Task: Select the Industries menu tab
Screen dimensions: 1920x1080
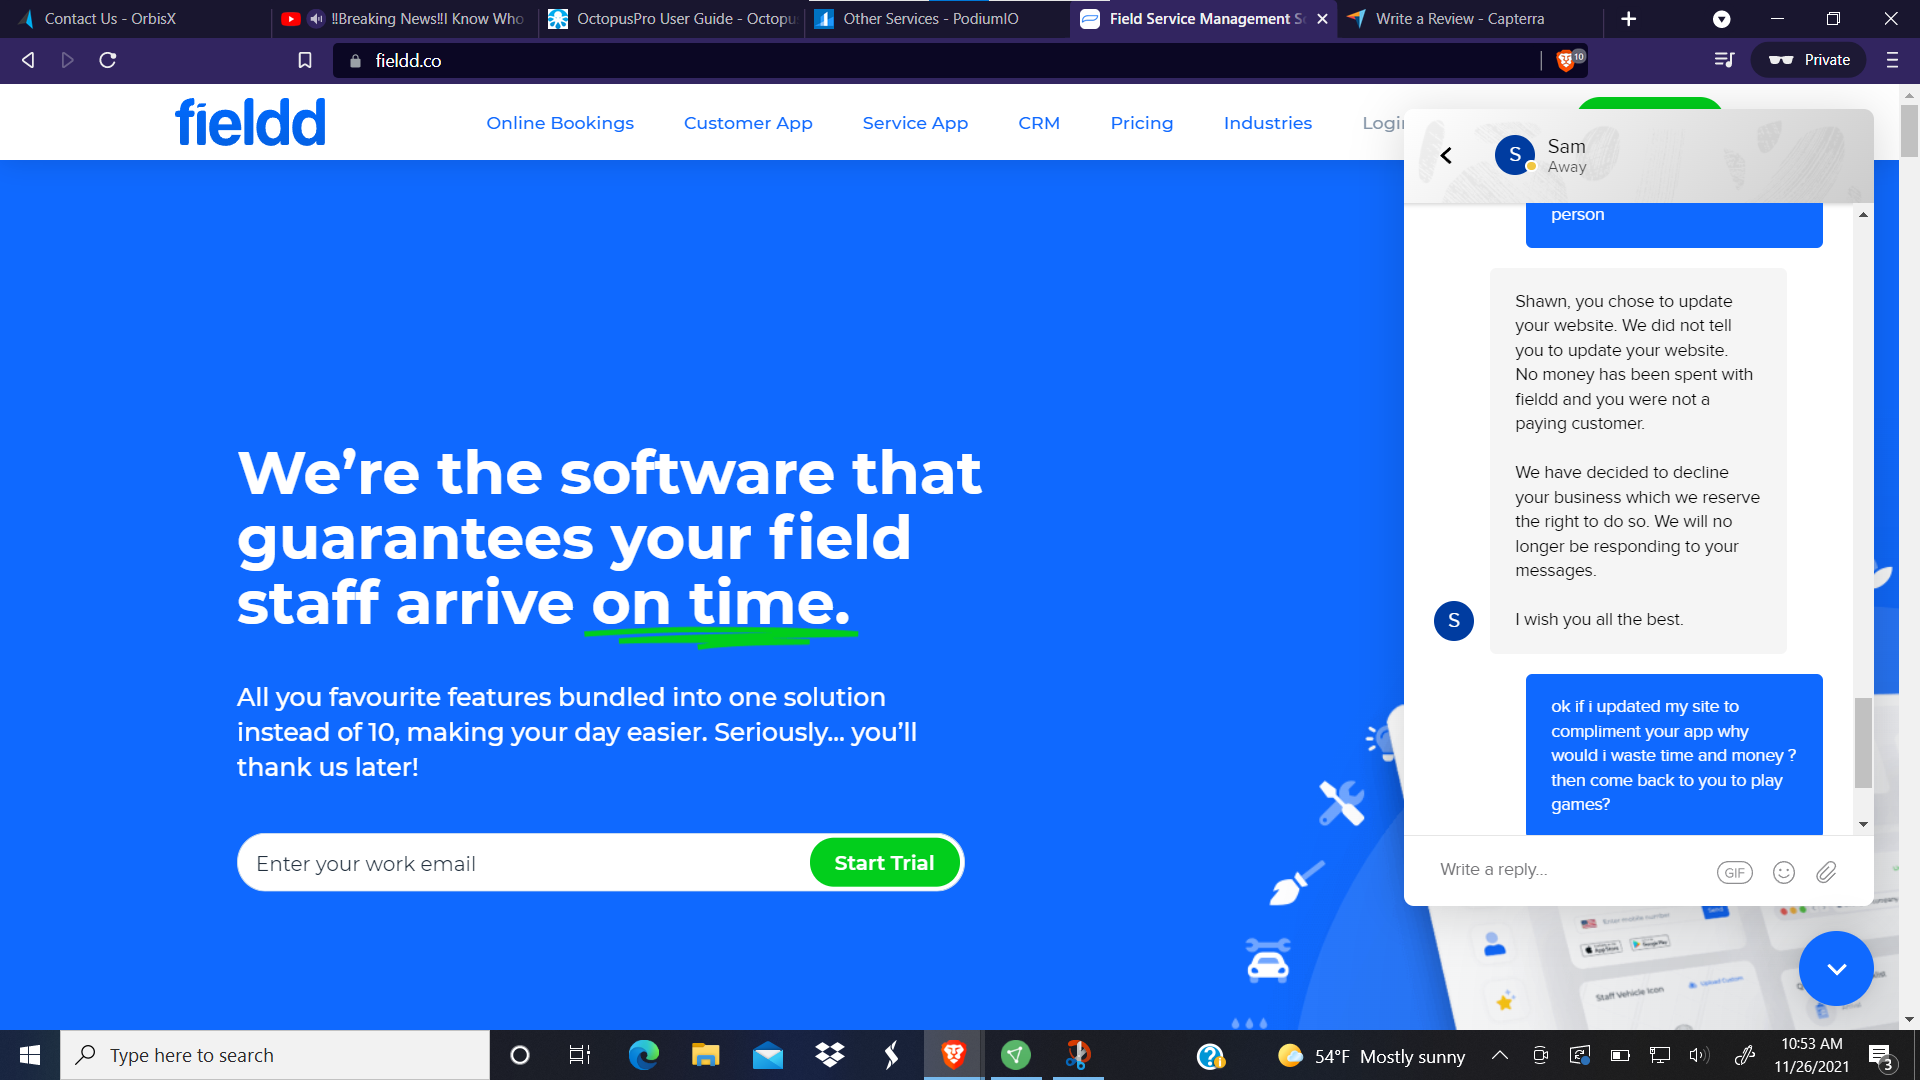Action: tap(1267, 123)
